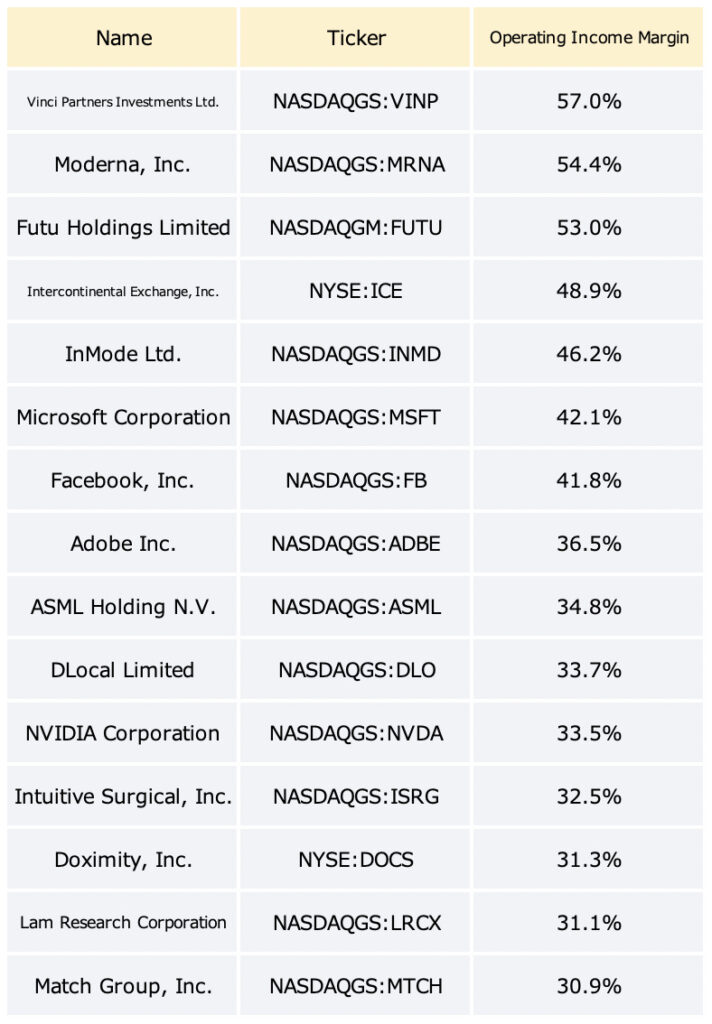Select the Lam Research Corporation cell
This screenshot has width=712, height=1024.
click(122, 923)
